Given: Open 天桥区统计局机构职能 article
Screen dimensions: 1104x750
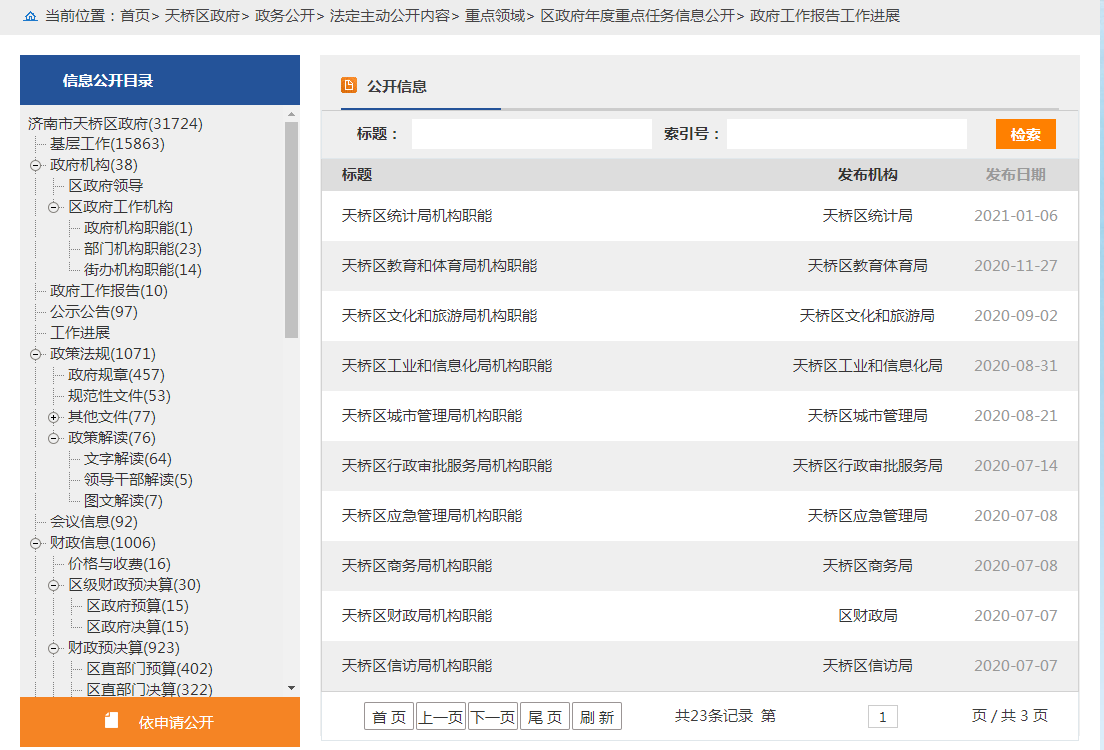Looking at the screenshot, I should [417, 216].
